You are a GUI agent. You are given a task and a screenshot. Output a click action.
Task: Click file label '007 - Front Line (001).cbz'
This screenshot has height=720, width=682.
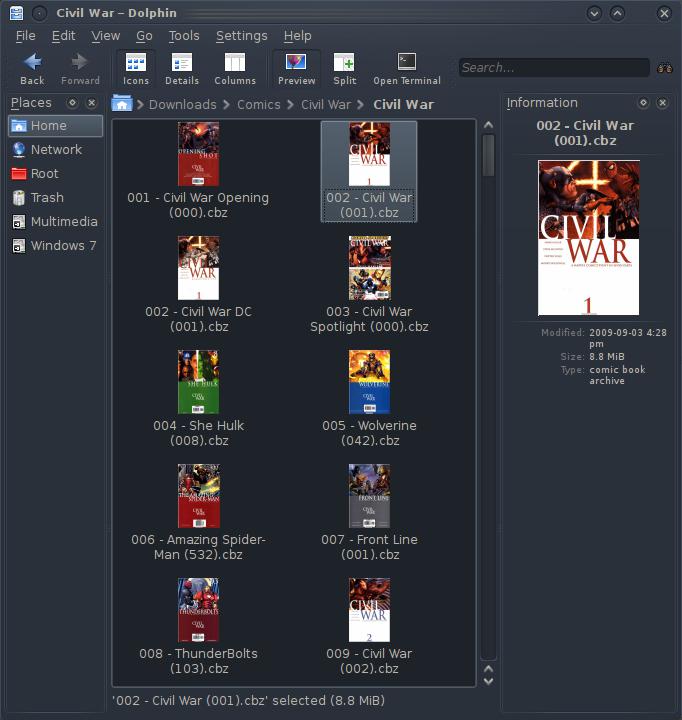pos(369,547)
